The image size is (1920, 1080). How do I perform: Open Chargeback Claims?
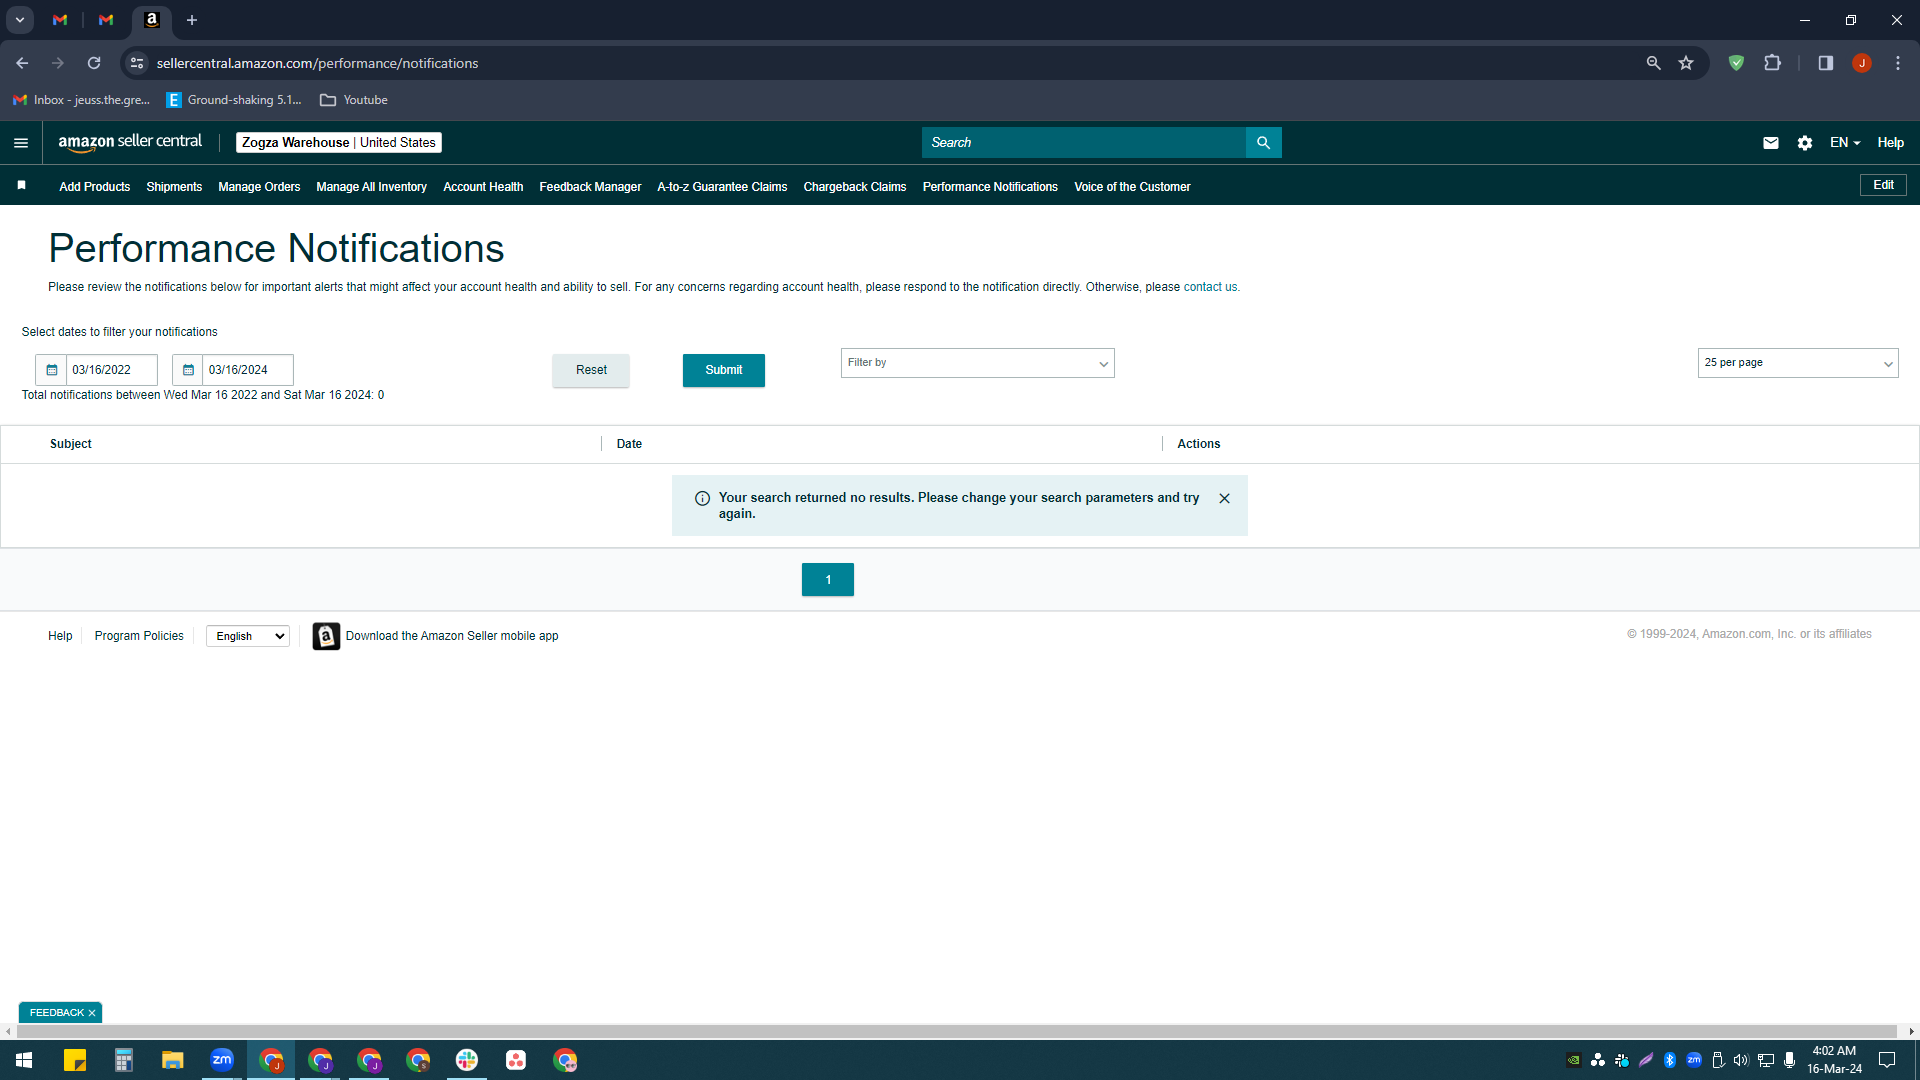[855, 187]
